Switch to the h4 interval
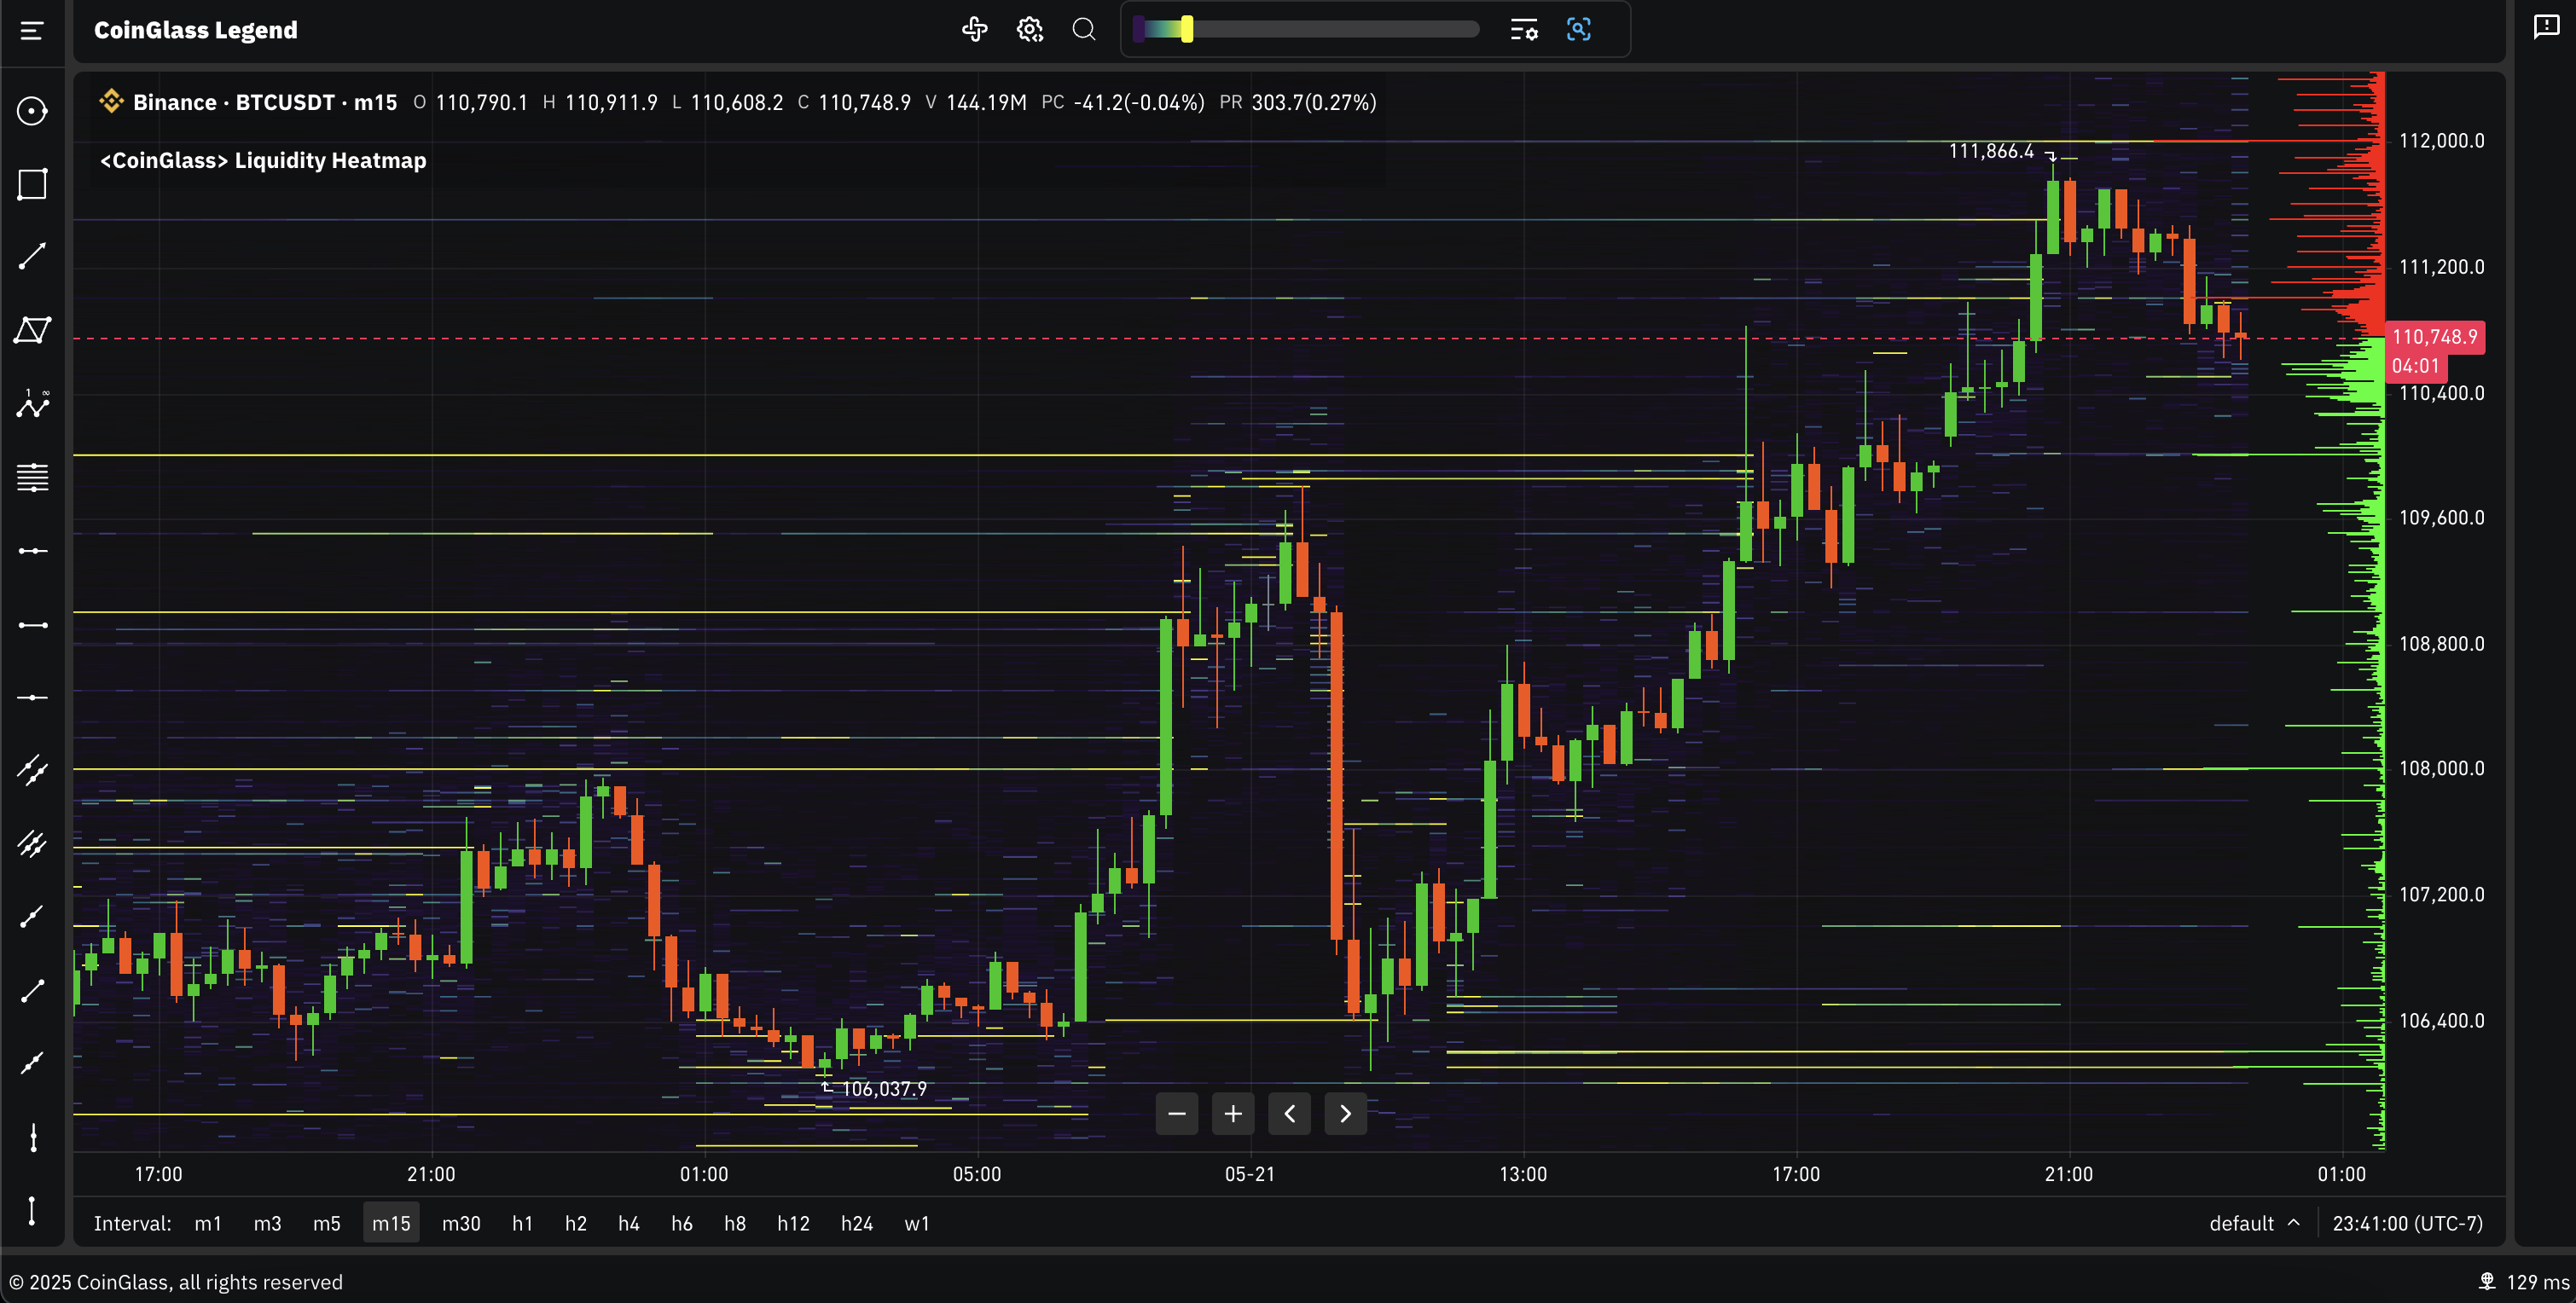2576x1303 pixels. [629, 1223]
